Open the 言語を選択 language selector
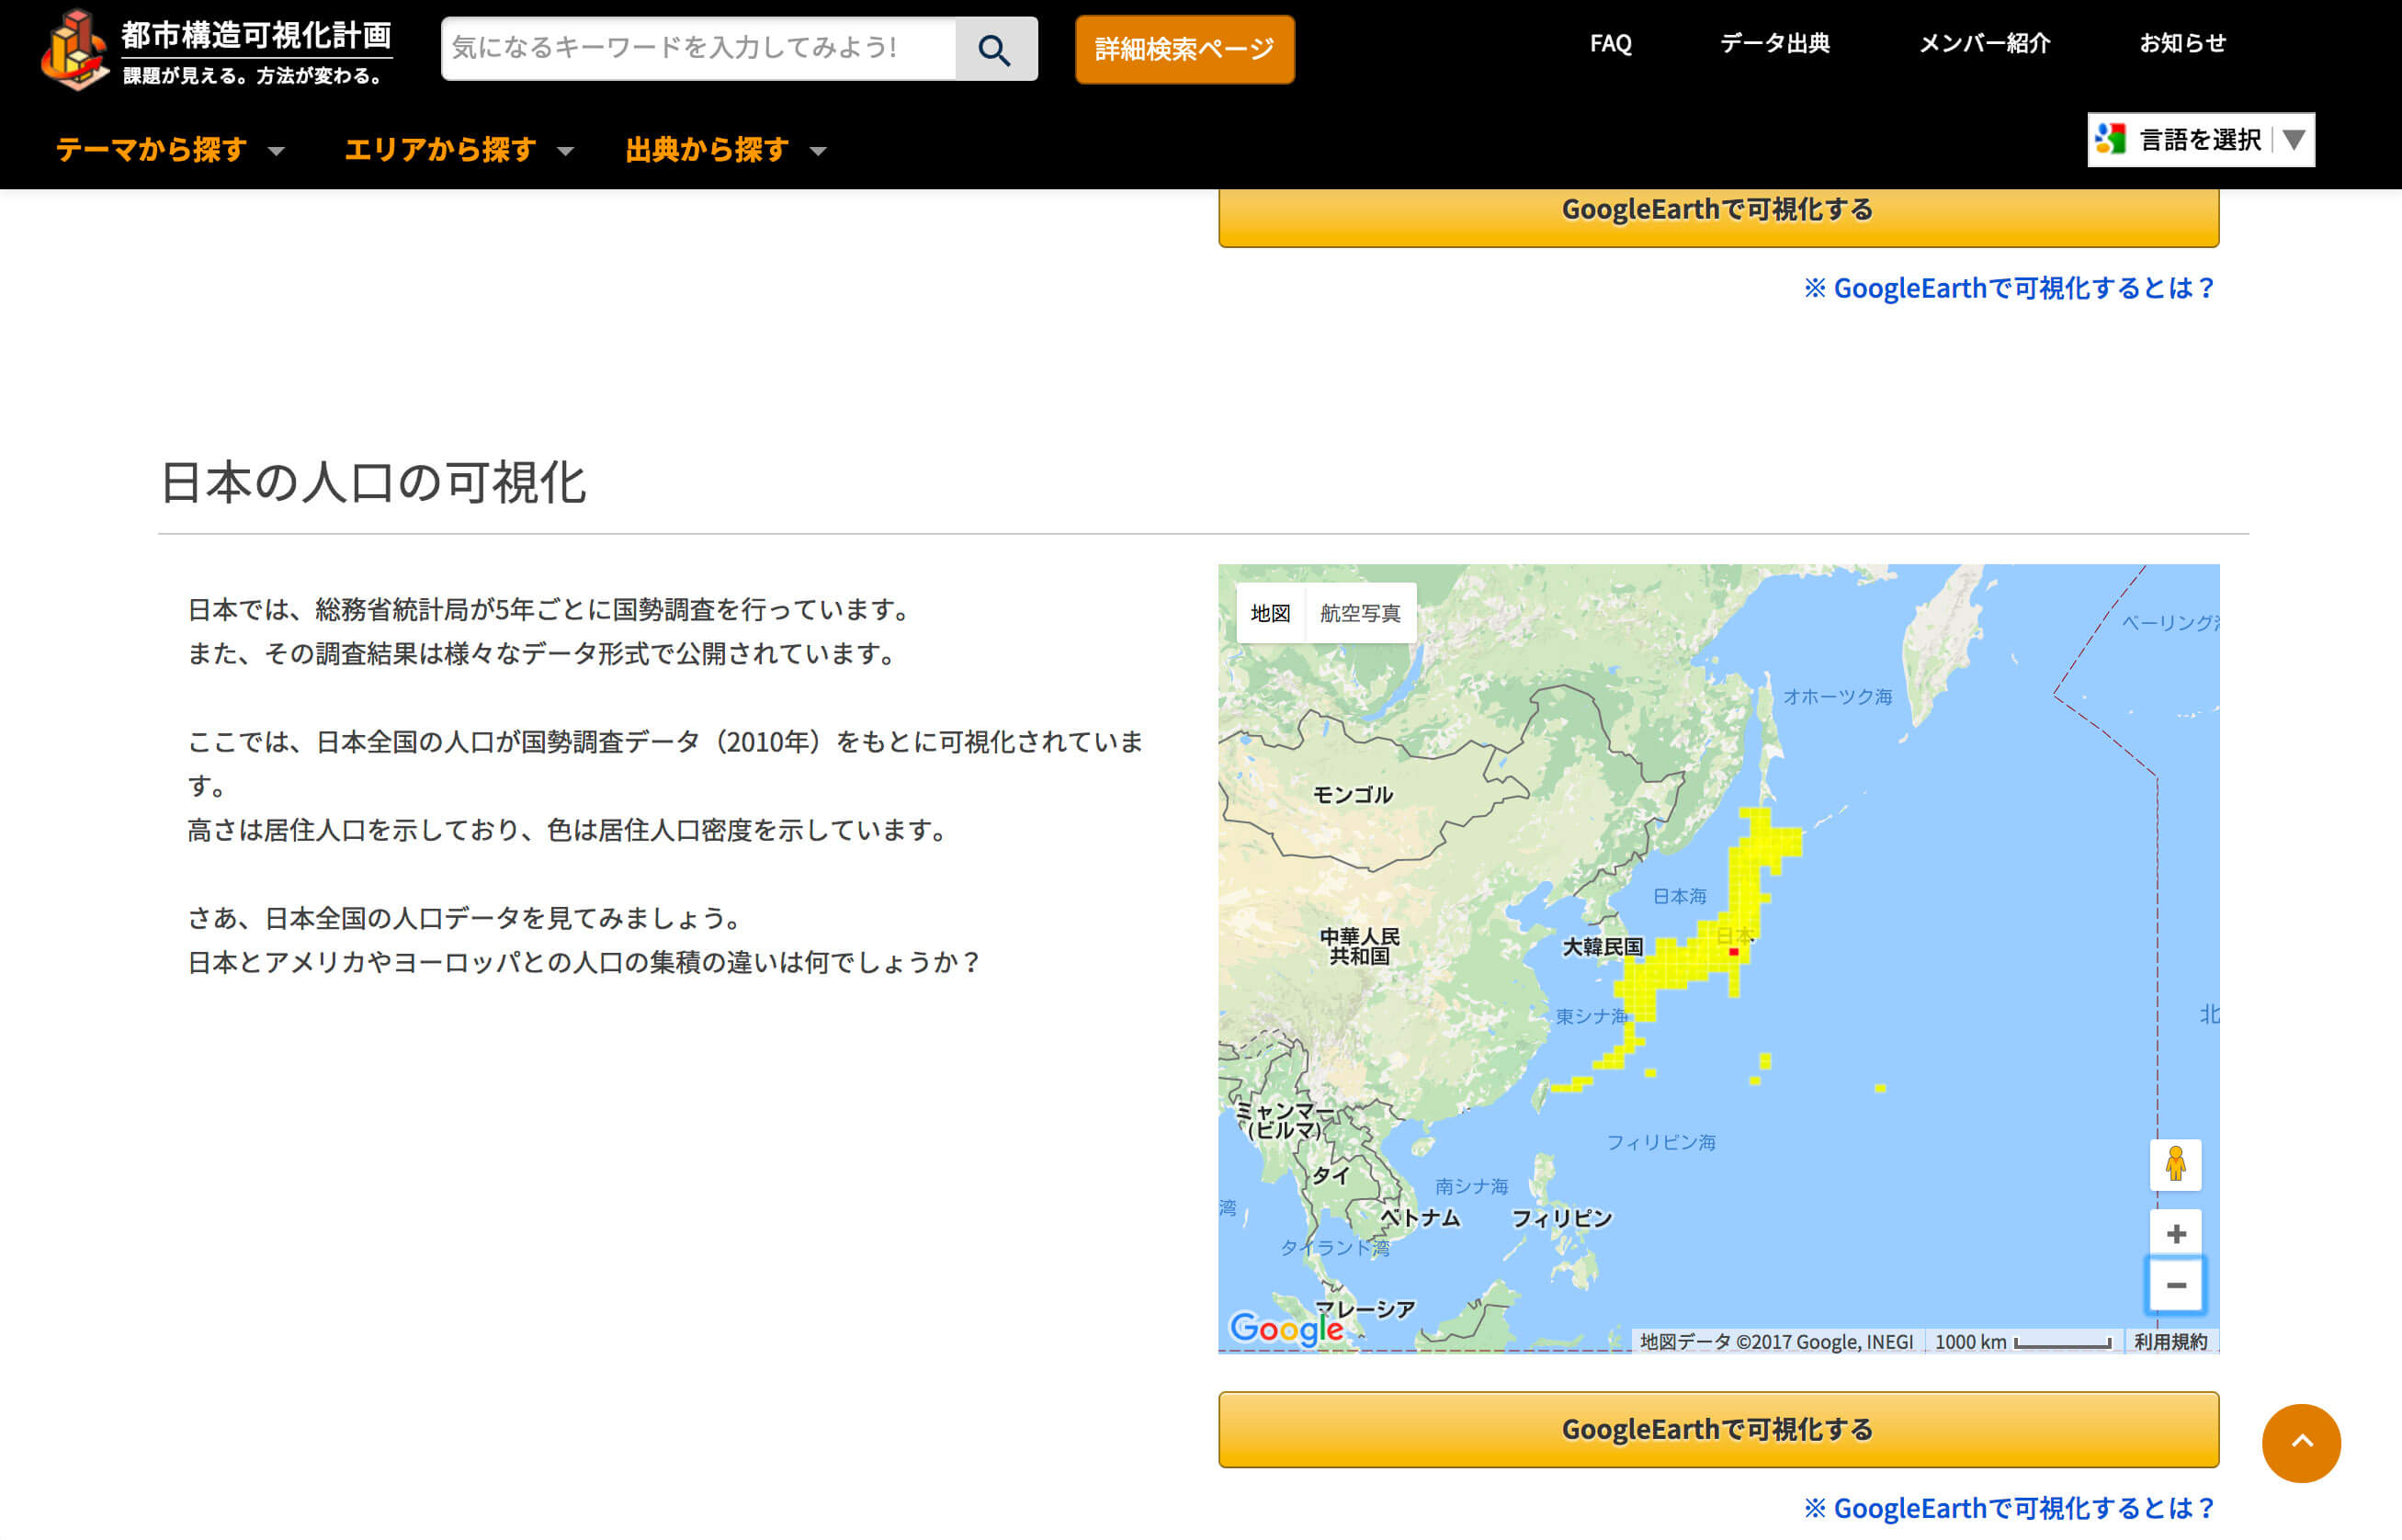Screen dimensions: 2402x1540 click(2201, 140)
